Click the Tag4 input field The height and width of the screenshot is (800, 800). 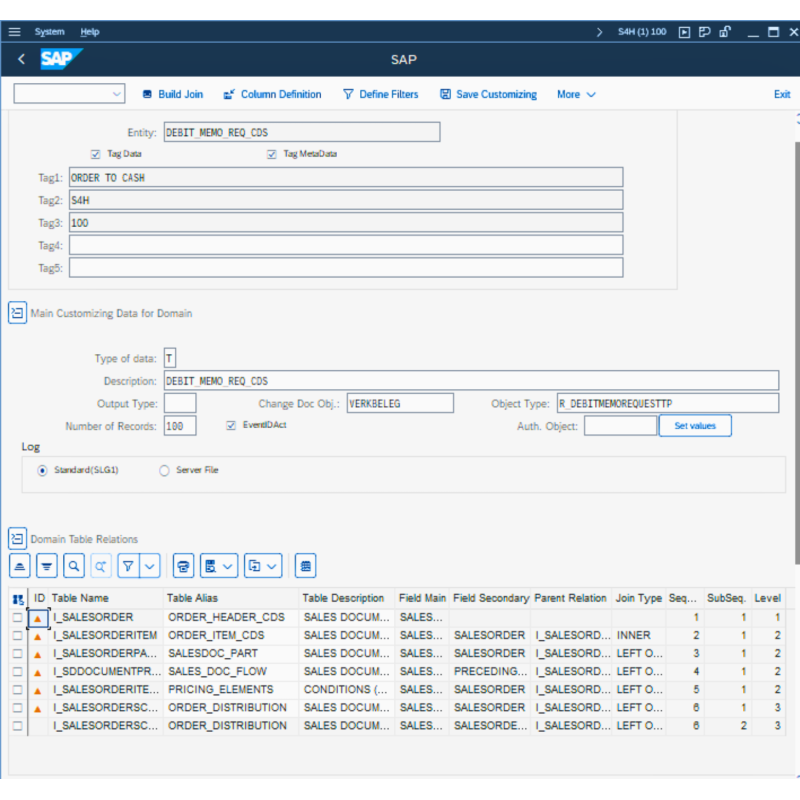coord(345,245)
